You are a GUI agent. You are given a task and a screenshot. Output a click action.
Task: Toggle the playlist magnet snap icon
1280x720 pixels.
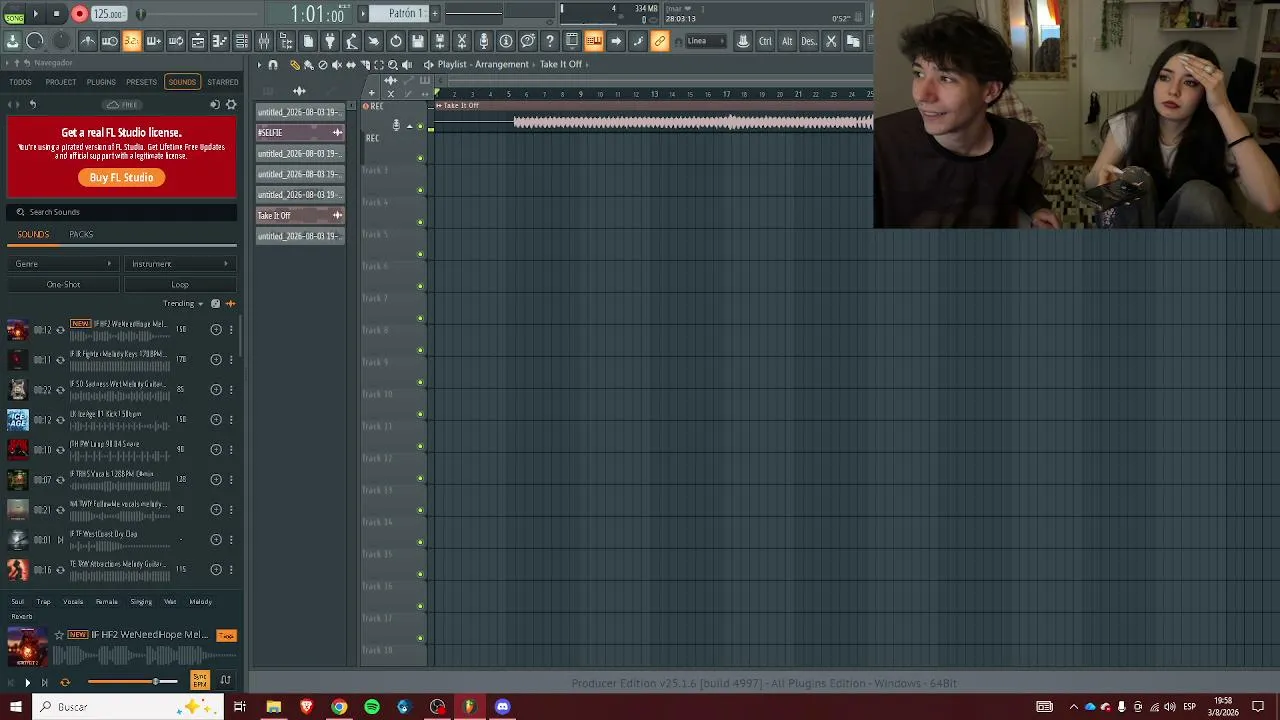tap(273, 65)
